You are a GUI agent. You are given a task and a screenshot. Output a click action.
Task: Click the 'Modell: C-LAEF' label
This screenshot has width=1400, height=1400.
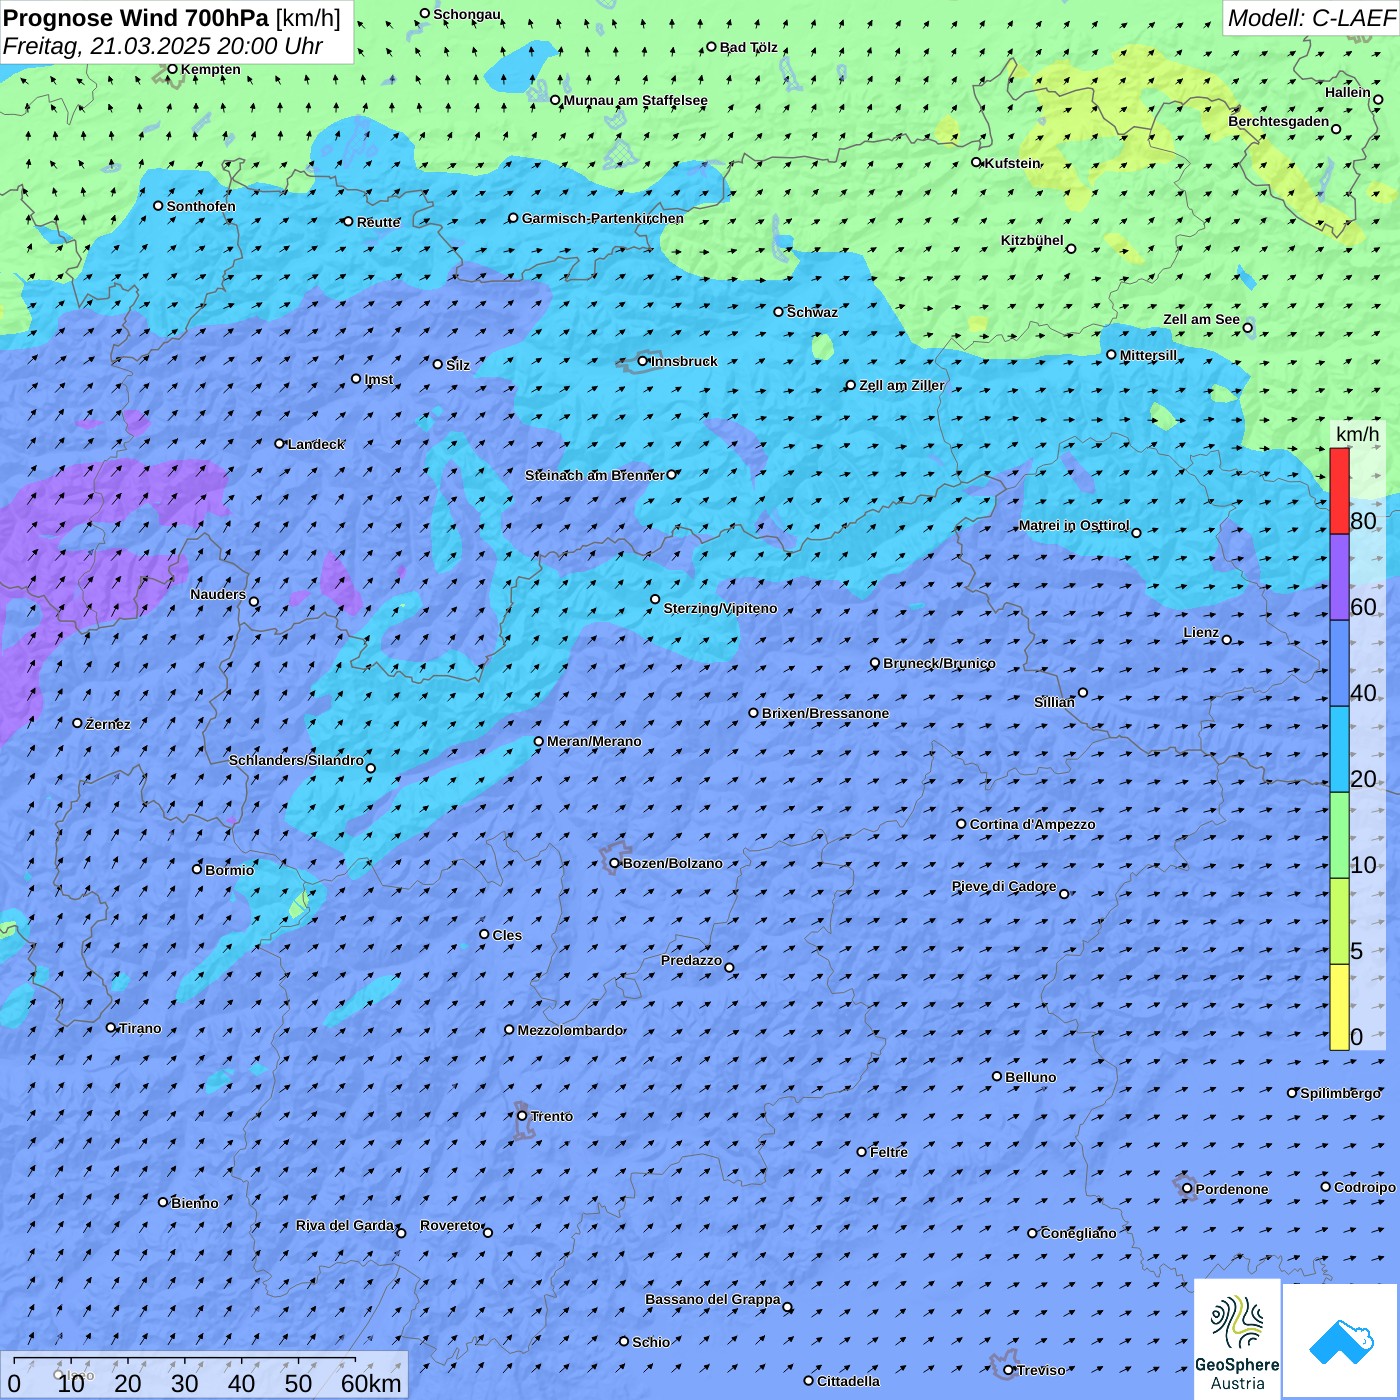coord(1311,18)
